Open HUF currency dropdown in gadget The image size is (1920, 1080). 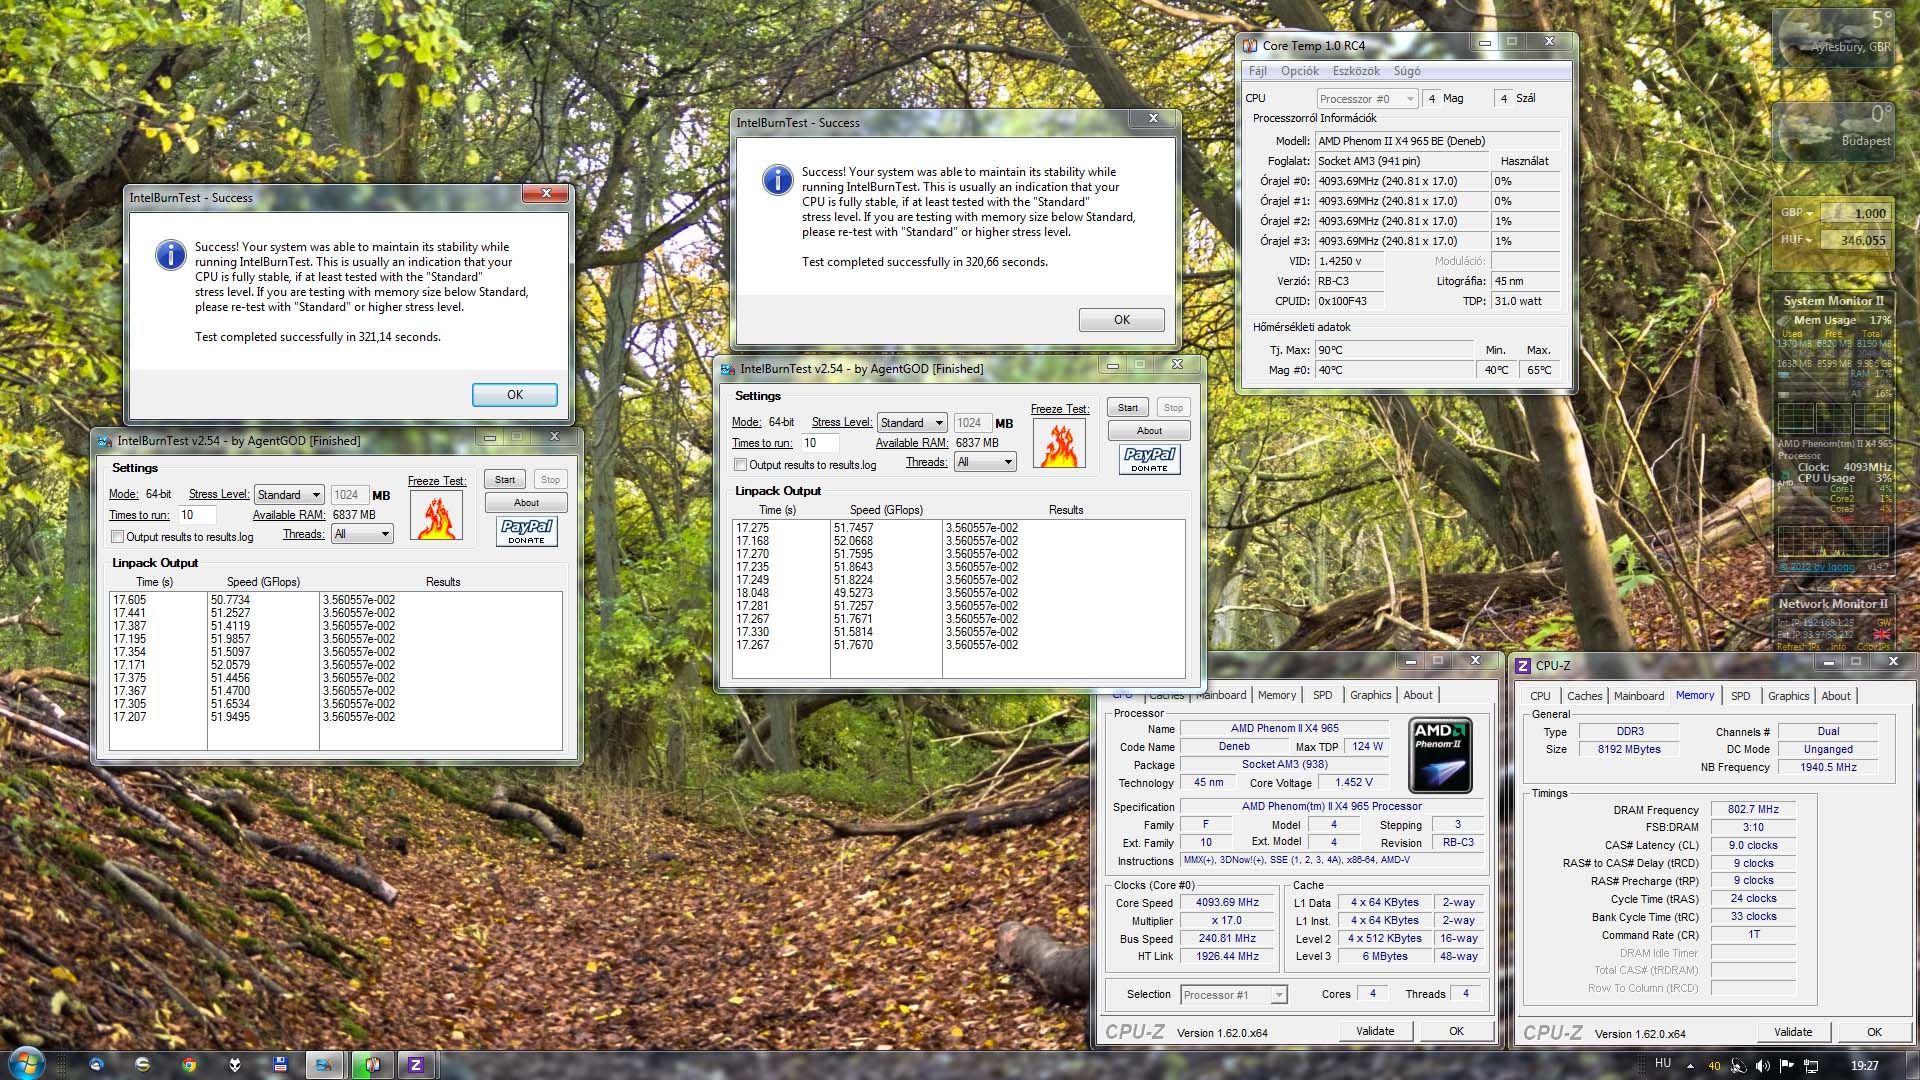pos(1796,240)
